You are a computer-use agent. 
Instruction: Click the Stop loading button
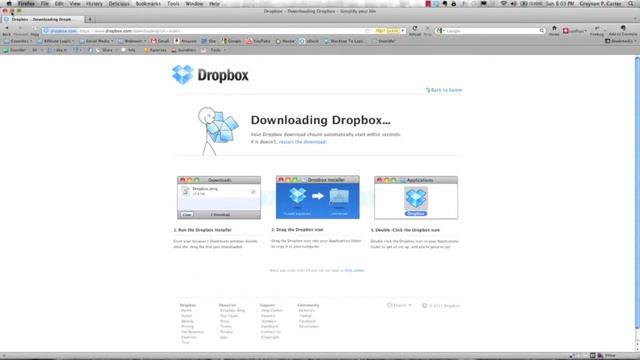[x=427, y=30]
